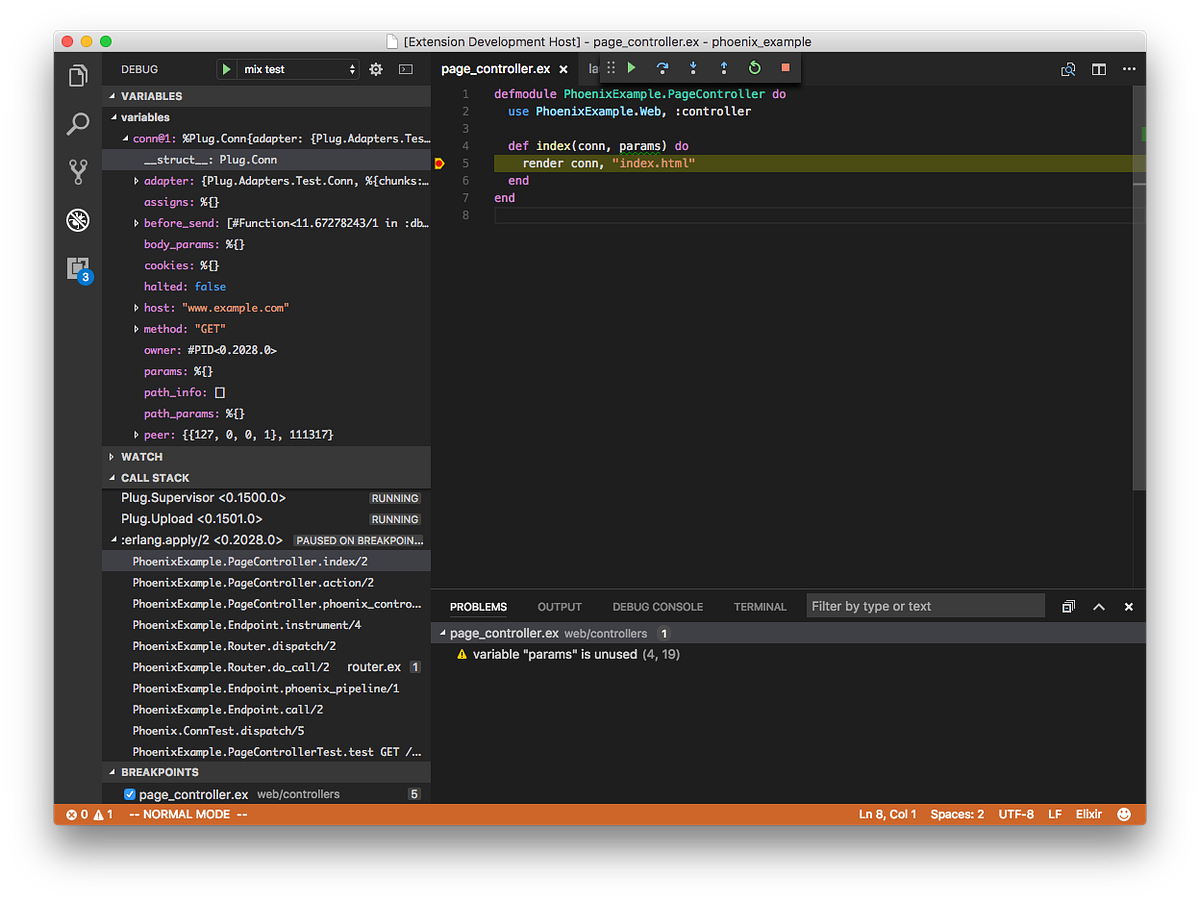Switch to the DEBUG CONSOLE tab
The image size is (1200, 902).
[x=657, y=606]
